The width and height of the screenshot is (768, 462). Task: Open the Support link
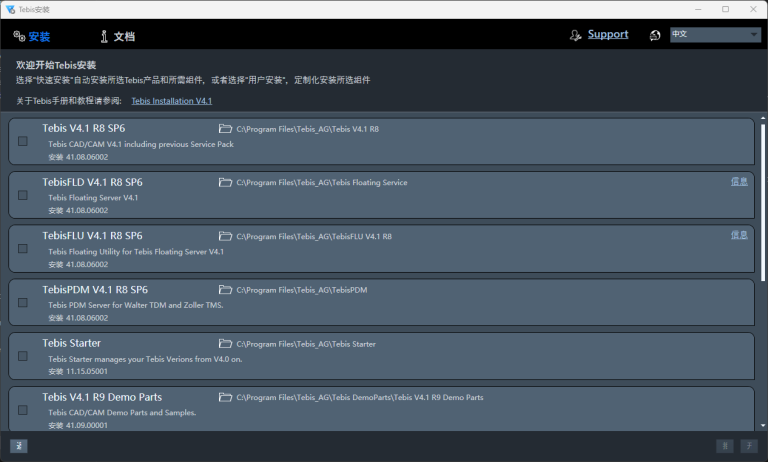[608, 34]
